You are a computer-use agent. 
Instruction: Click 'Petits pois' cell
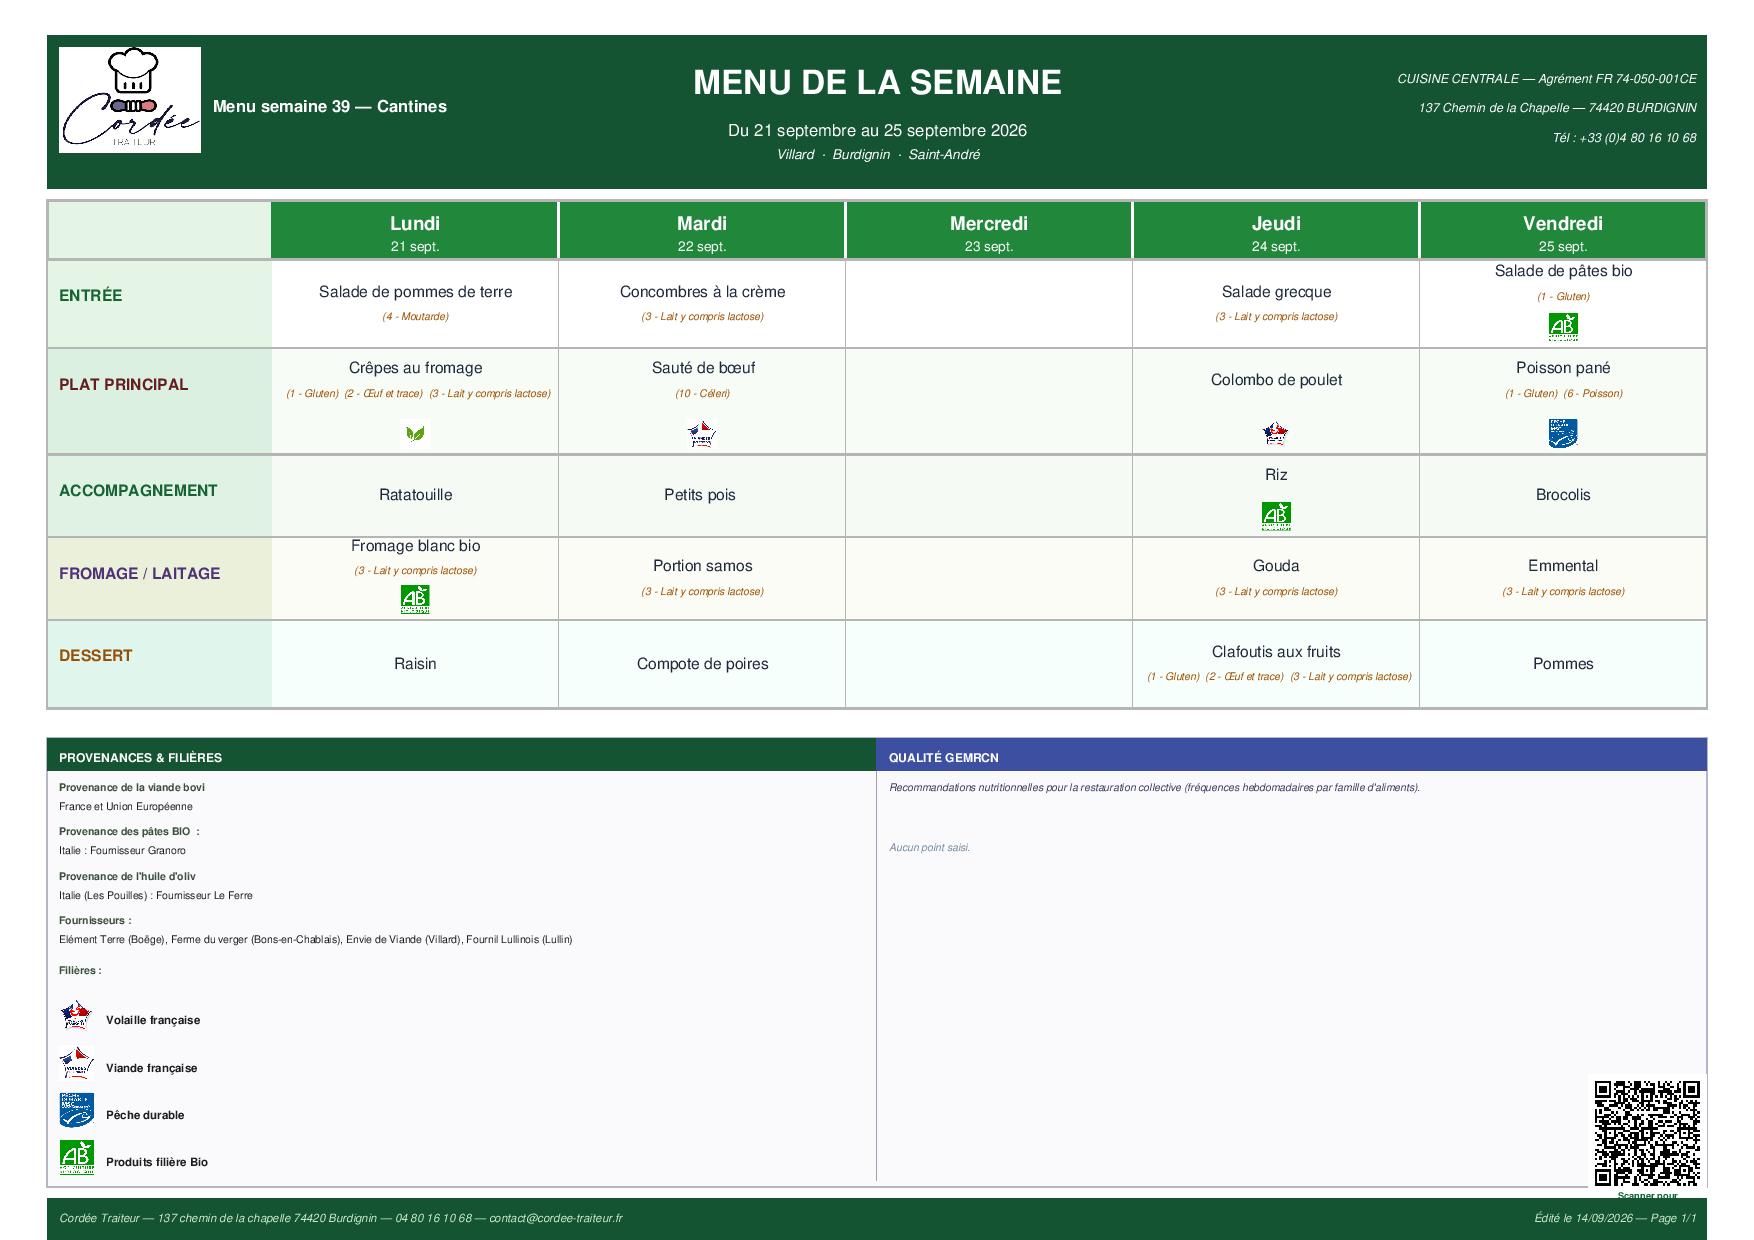(x=700, y=495)
